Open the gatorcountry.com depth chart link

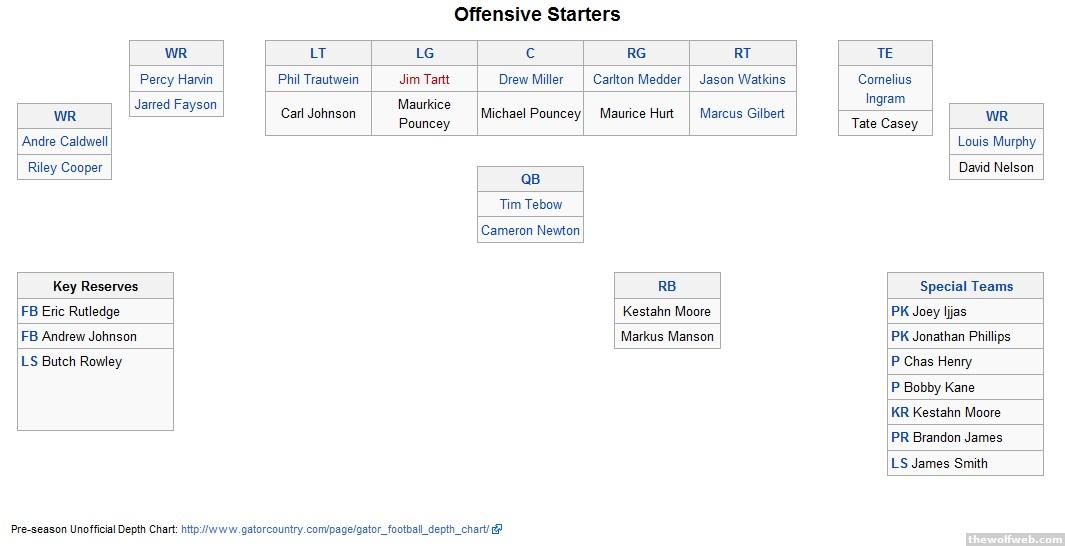click(x=335, y=529)
